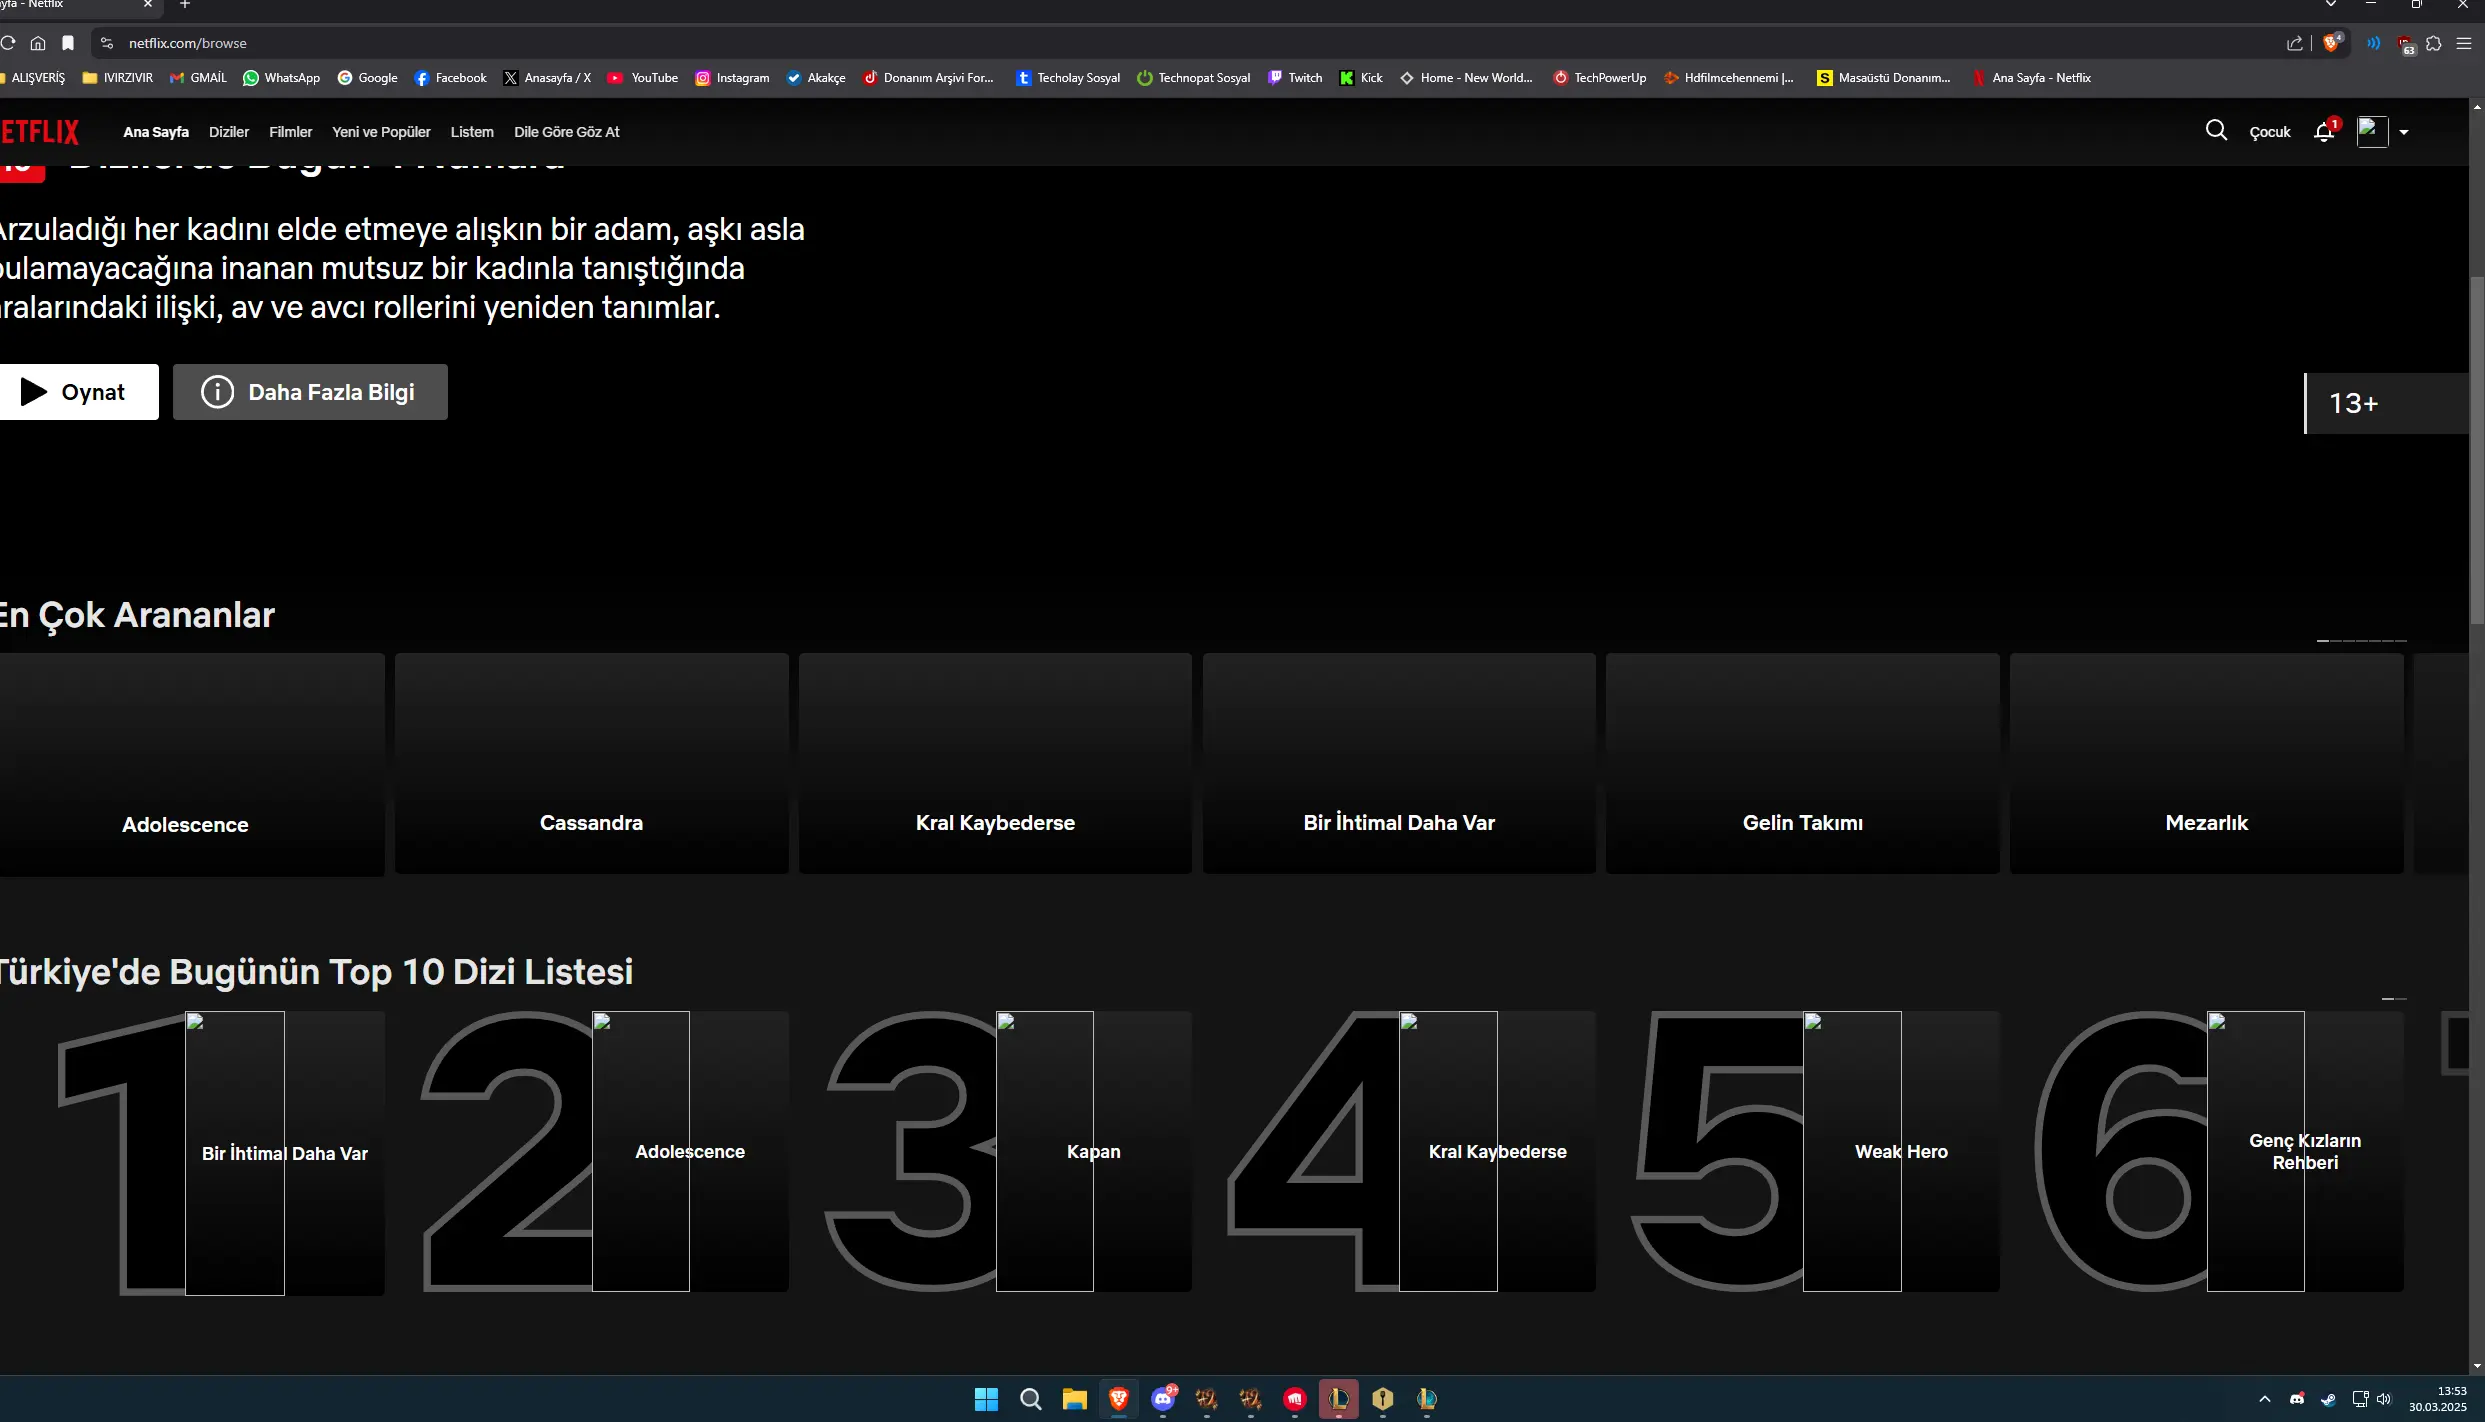Open the Diziler menu item
This screenshot has width=2485, height=1422.
pos(229,132)
